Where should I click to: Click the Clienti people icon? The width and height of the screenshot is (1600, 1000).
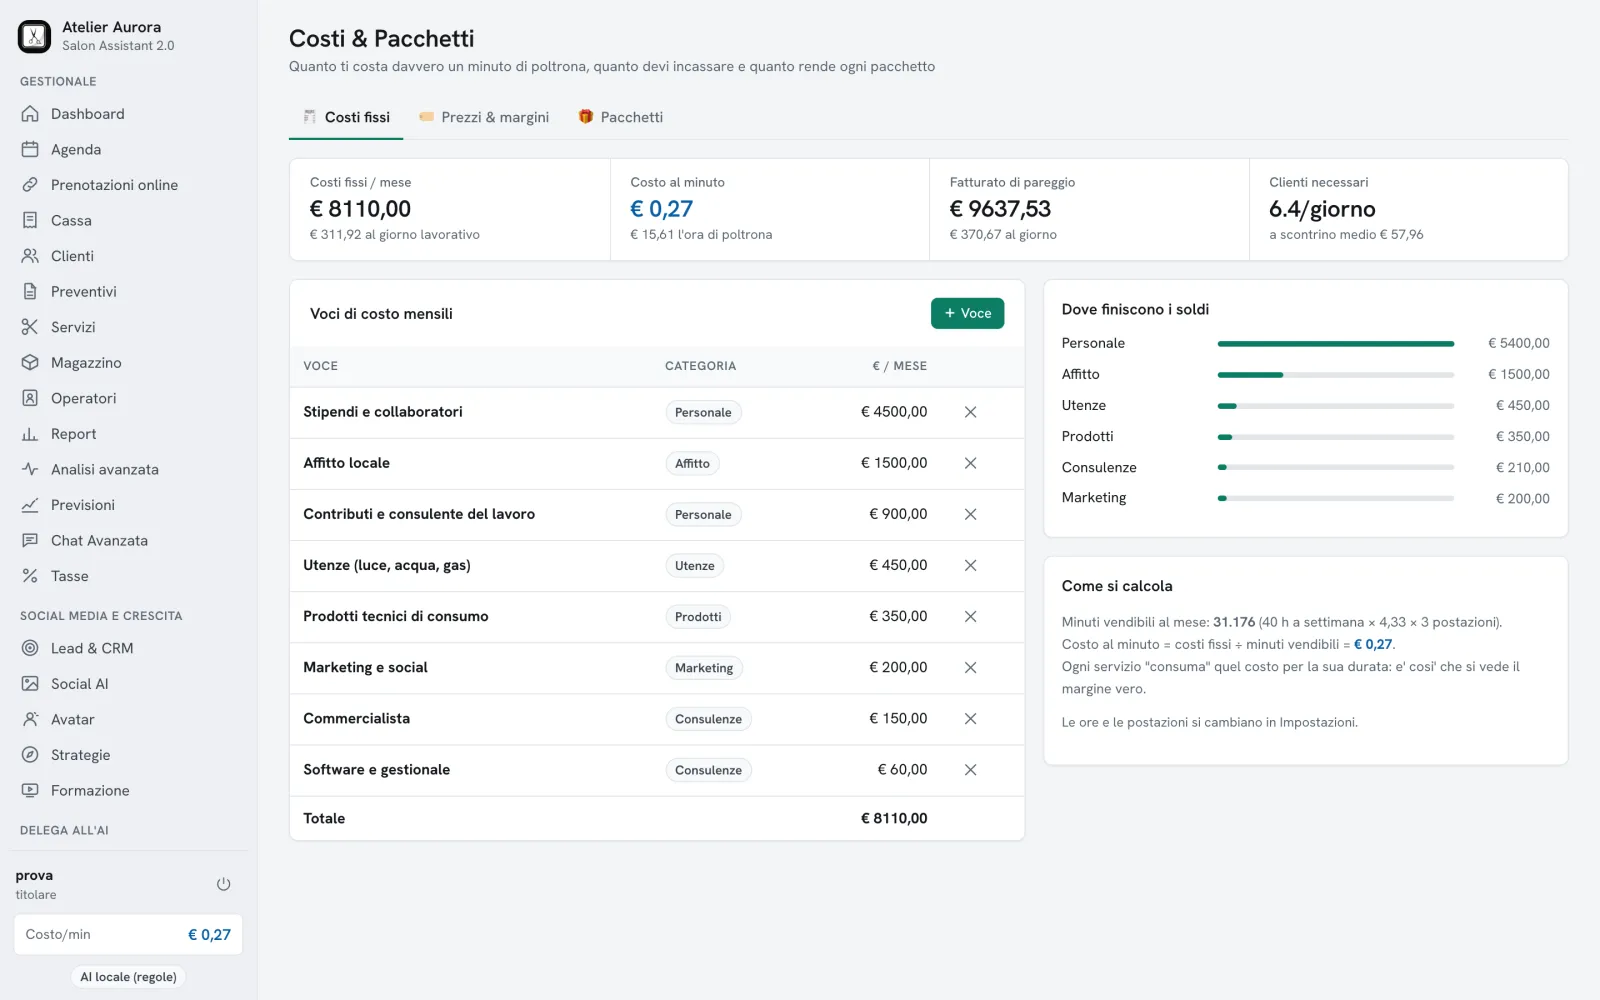click(30, 256)
